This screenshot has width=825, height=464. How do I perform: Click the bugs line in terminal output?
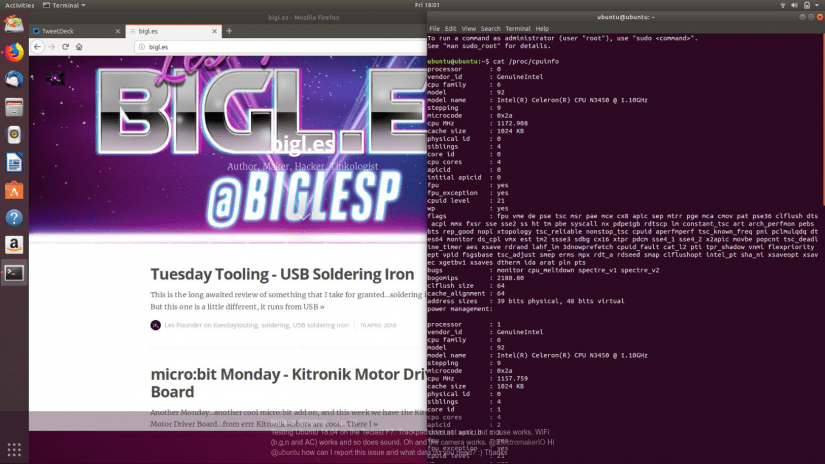(543, 270)
